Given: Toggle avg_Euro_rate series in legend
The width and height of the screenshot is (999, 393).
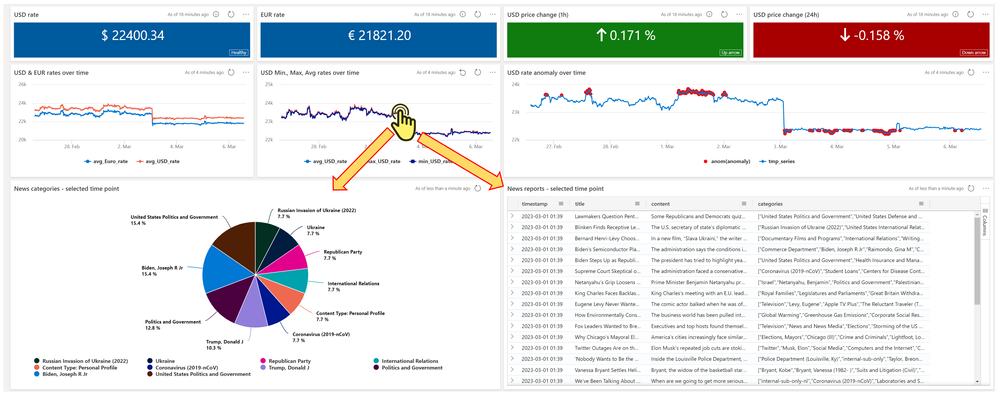Looking at the screenshot, I should pyautogui.click(x=105, y=161).
